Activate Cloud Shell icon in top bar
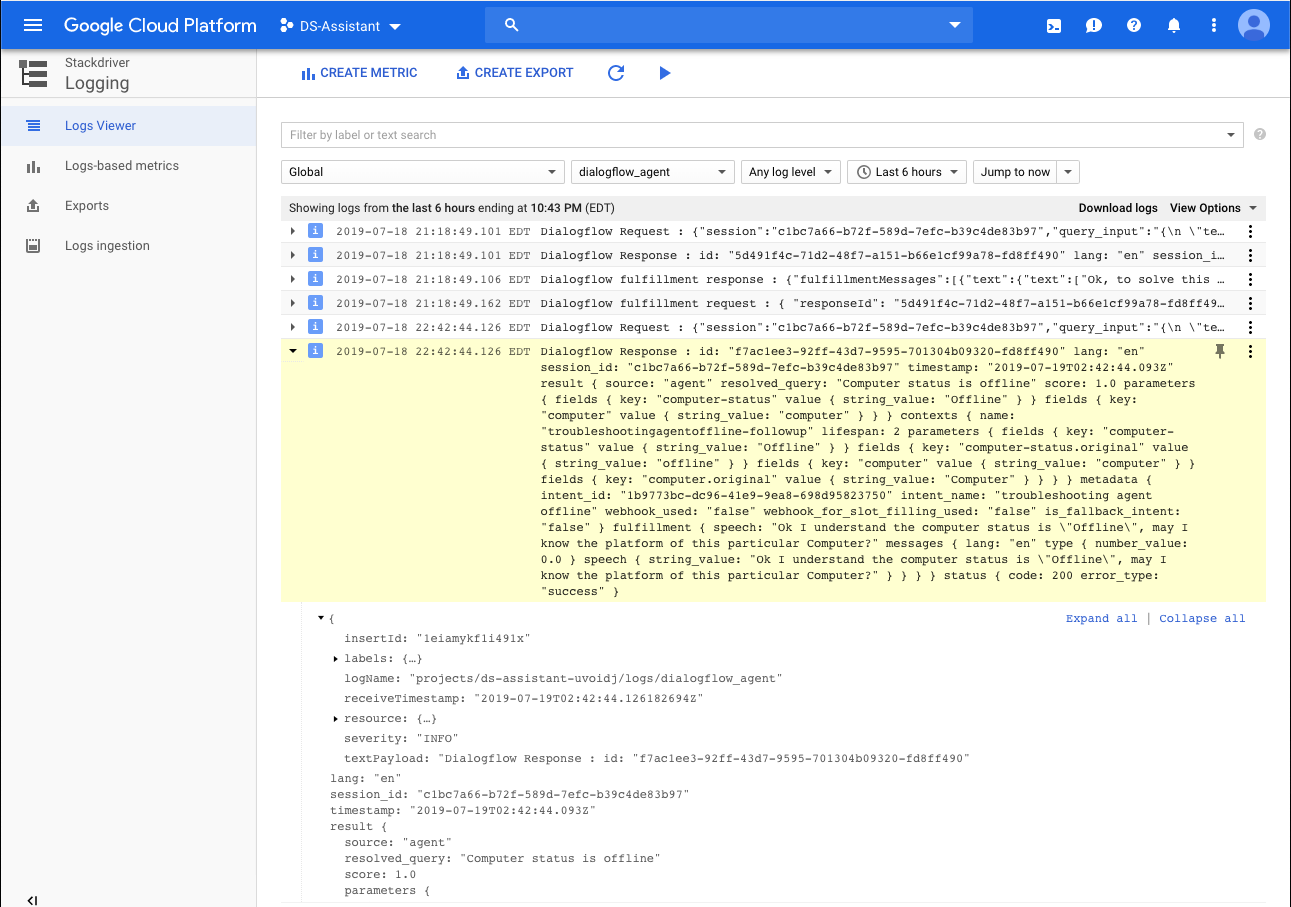 tap(1054, 25)
